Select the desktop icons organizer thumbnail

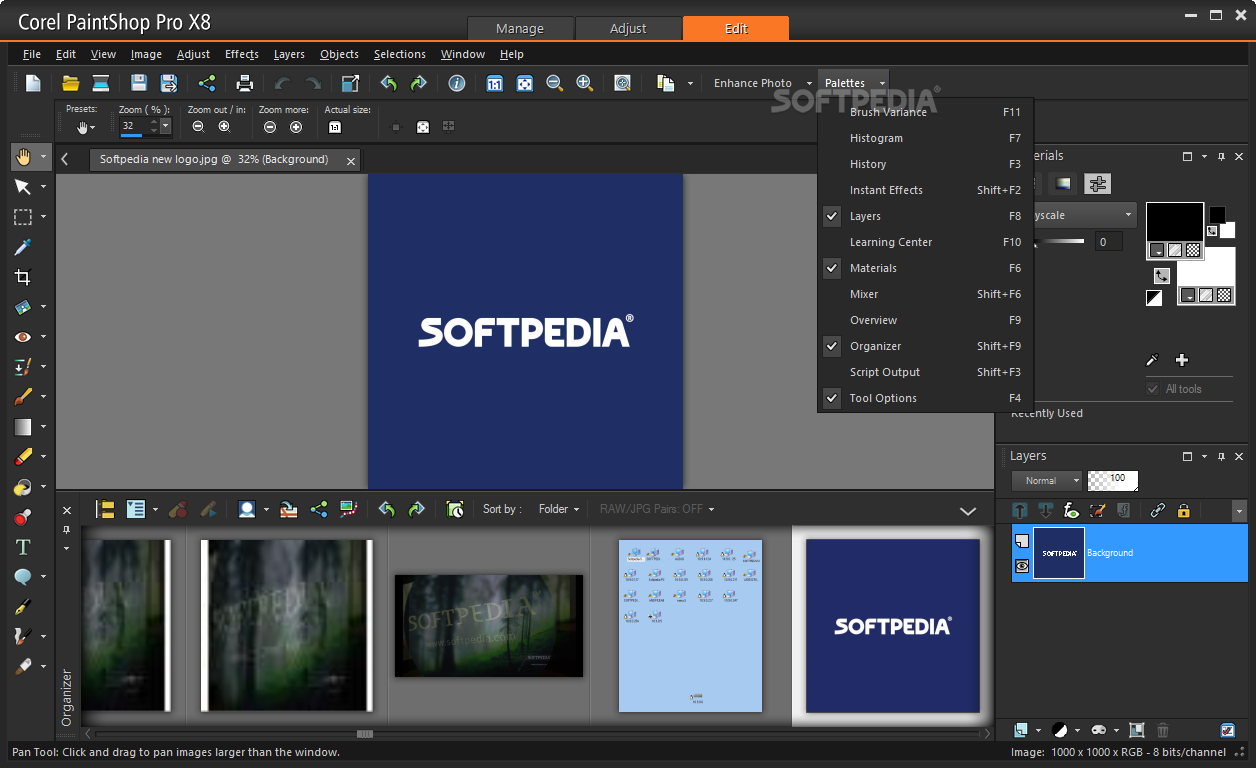[x=690, y=626]
